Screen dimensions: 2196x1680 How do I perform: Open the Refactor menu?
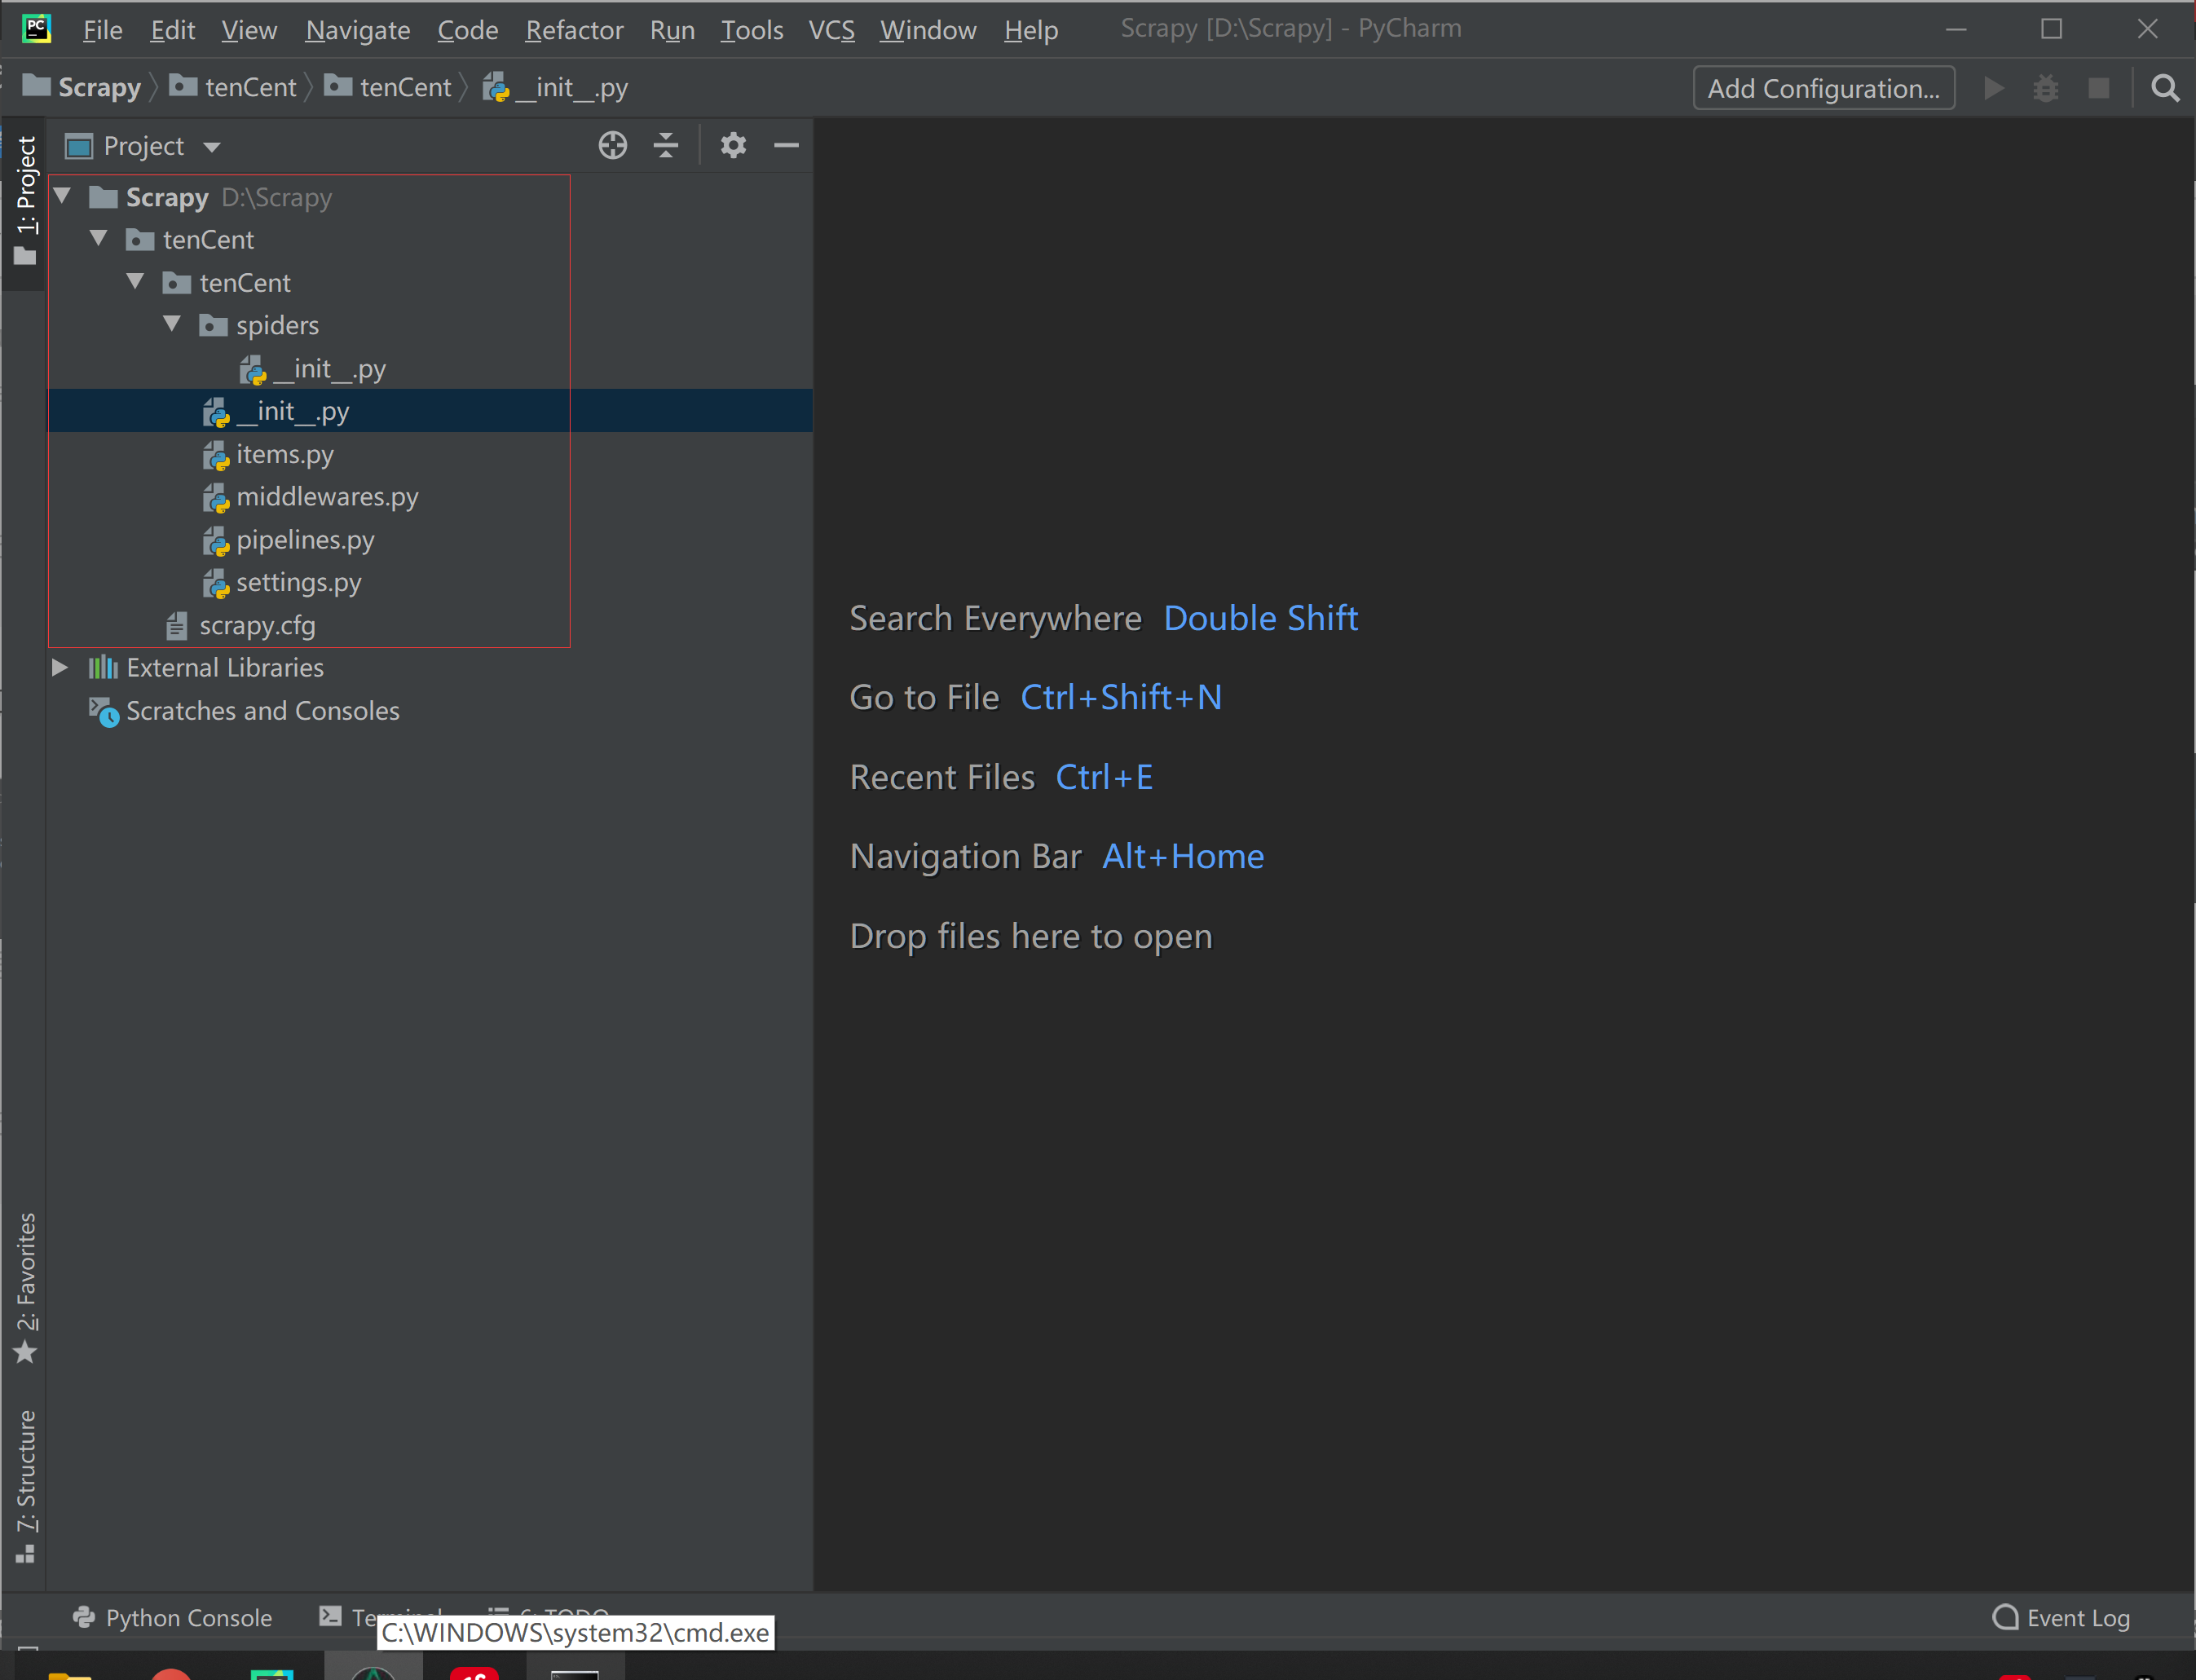pos(573,30)
